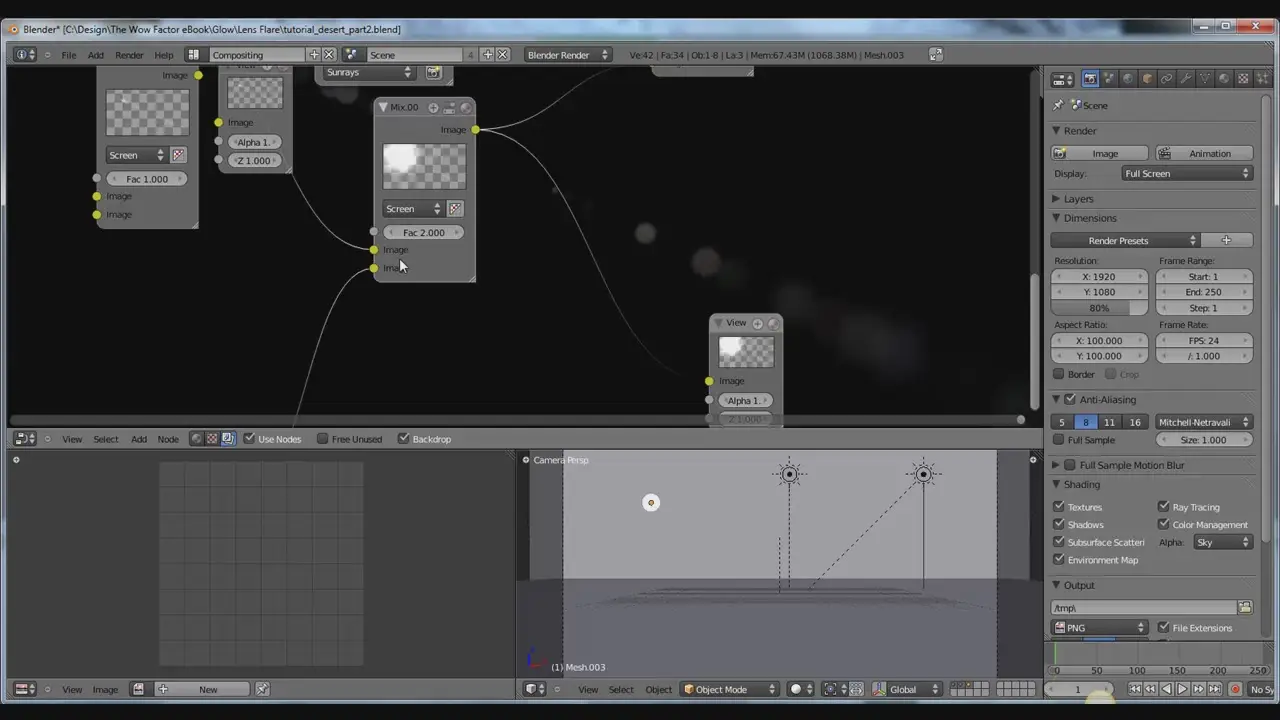Expand the Layers panel
The width and height of the screenshot is (1280, 720).
(x=1078, y=199)
